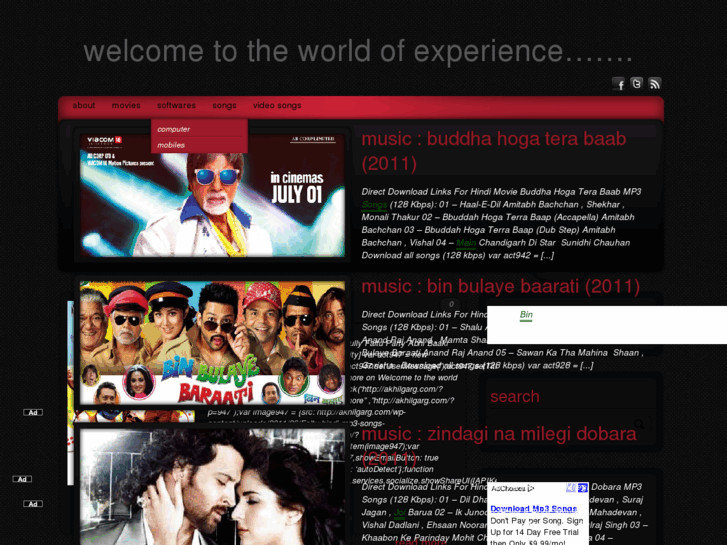The height and width of the screenshot is (545, 727).
Task: Click the green 'Main' link in Buddha post
Action: point(466,243)
